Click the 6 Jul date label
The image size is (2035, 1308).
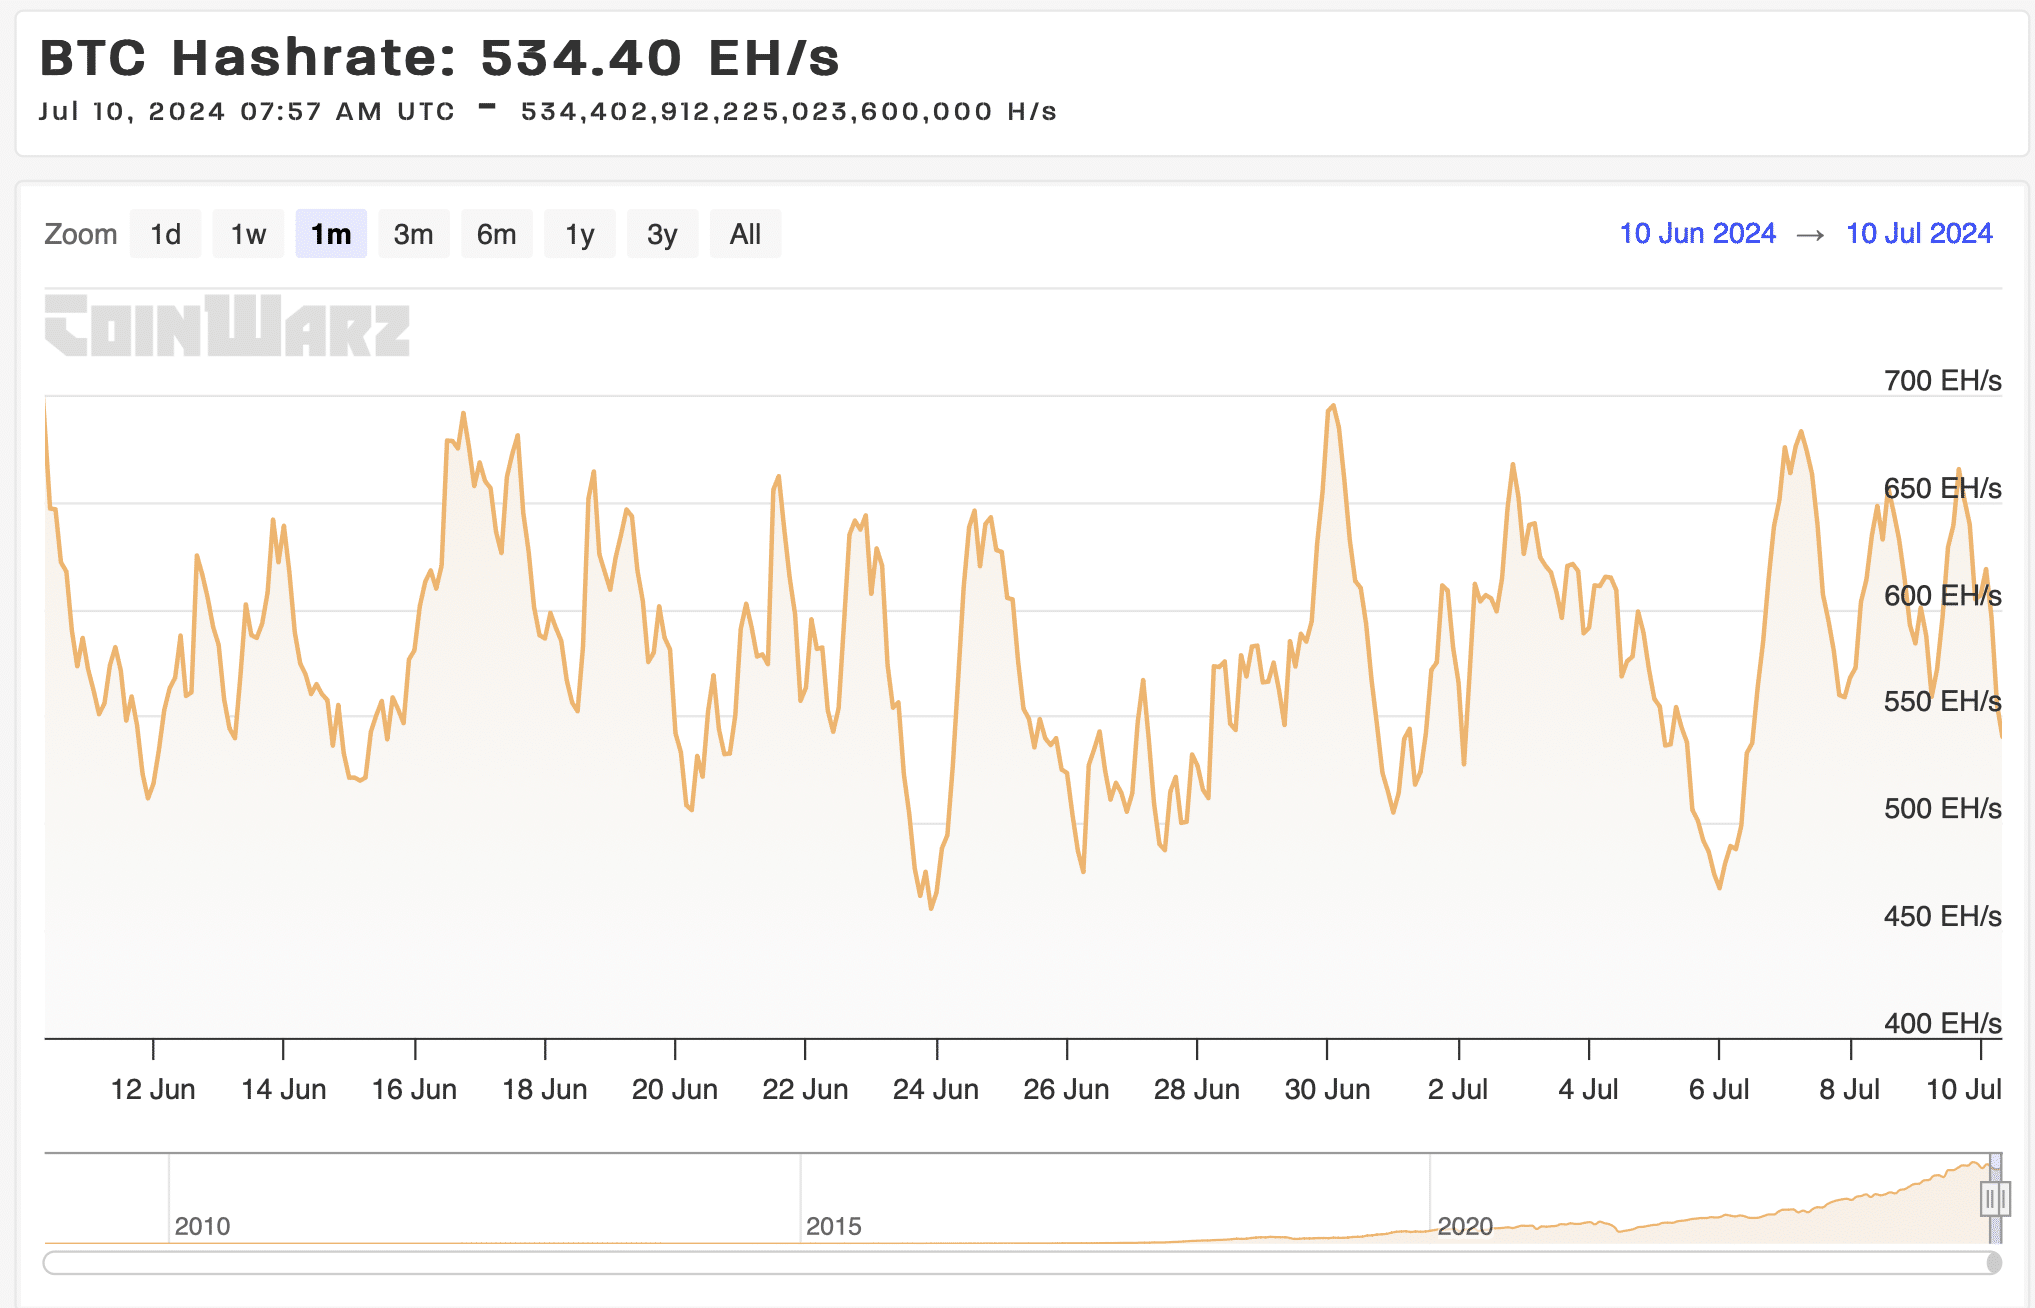1719,1089
